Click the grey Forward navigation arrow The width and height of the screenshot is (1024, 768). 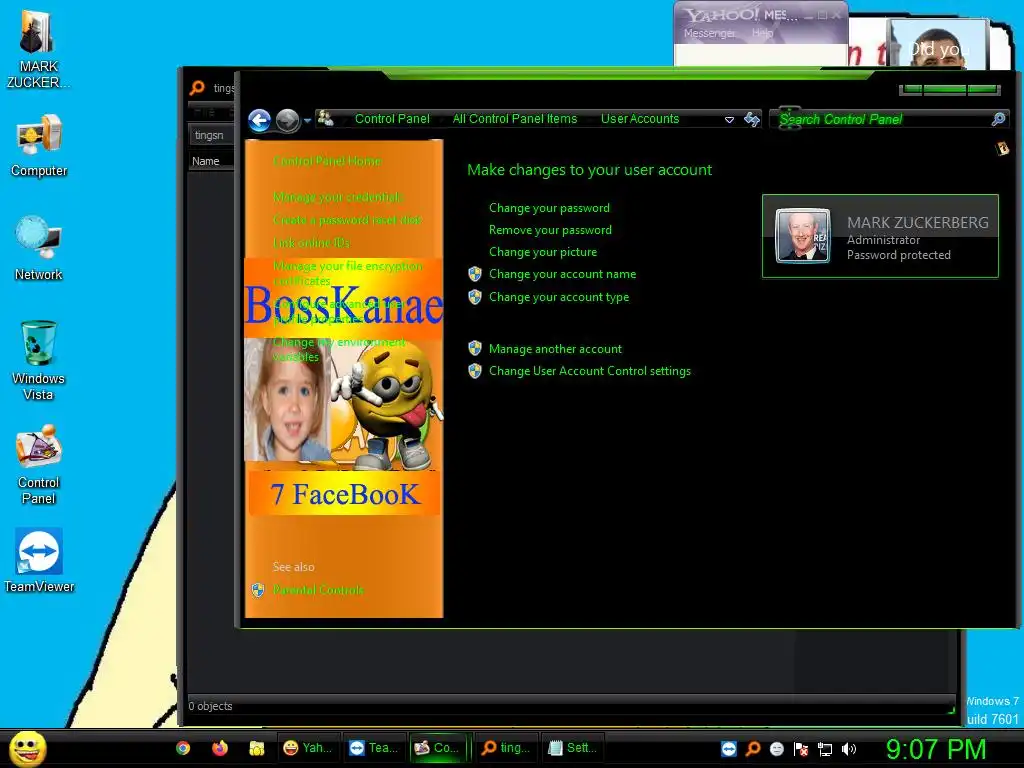click(x=287, y=120)
